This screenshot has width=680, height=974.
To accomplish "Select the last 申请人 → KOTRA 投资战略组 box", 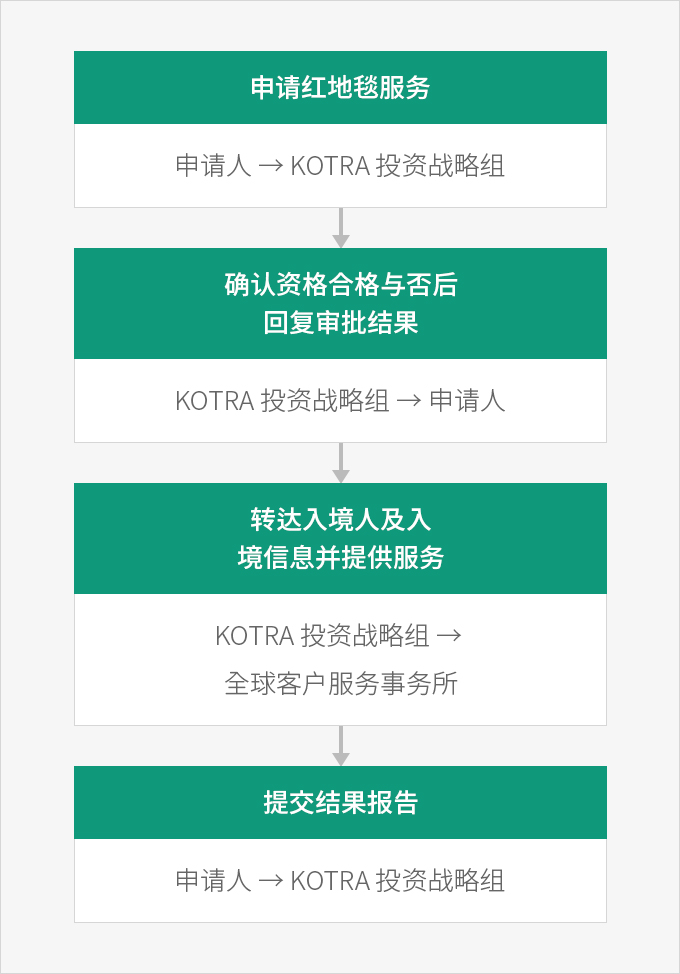I will pyautogui.click(x=340, y=881).
